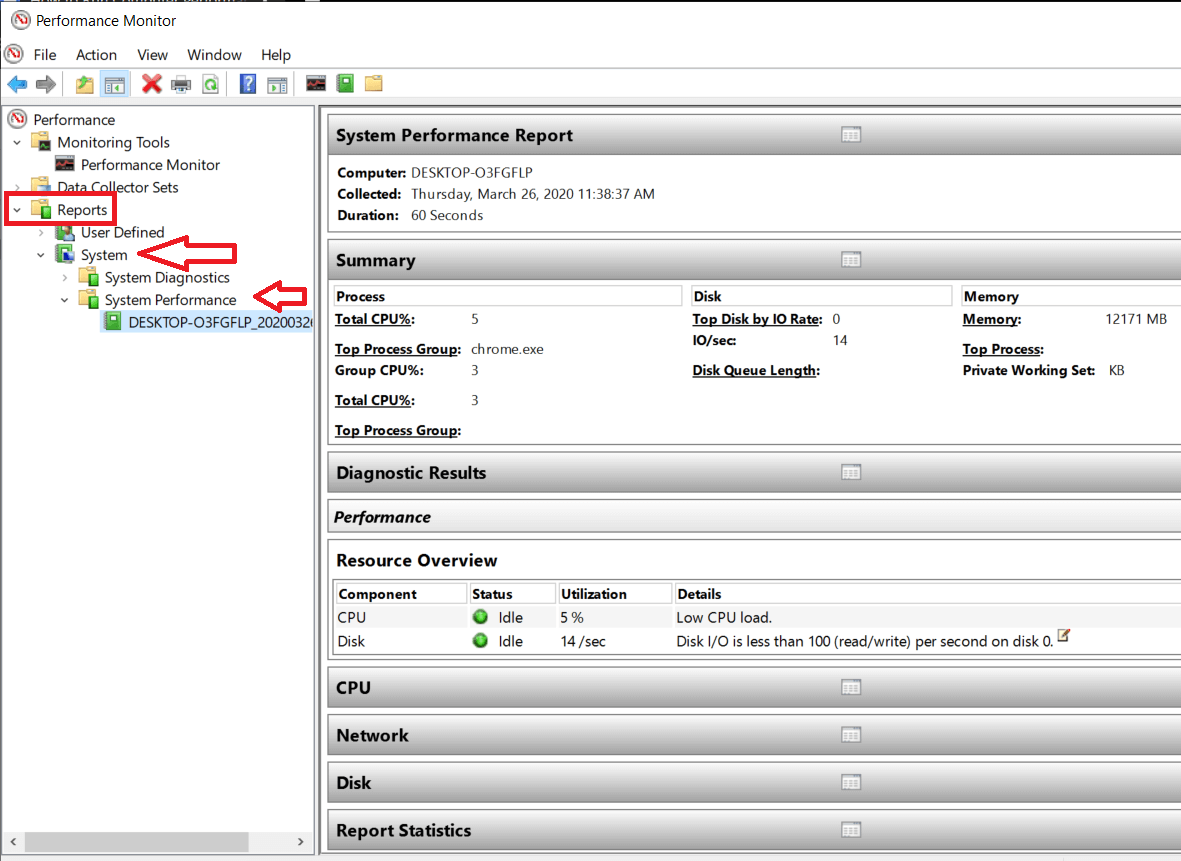Click the blue Back arrow in toolbar
The height and width of the screenshot is (861, 1181).
coord(17,84)
